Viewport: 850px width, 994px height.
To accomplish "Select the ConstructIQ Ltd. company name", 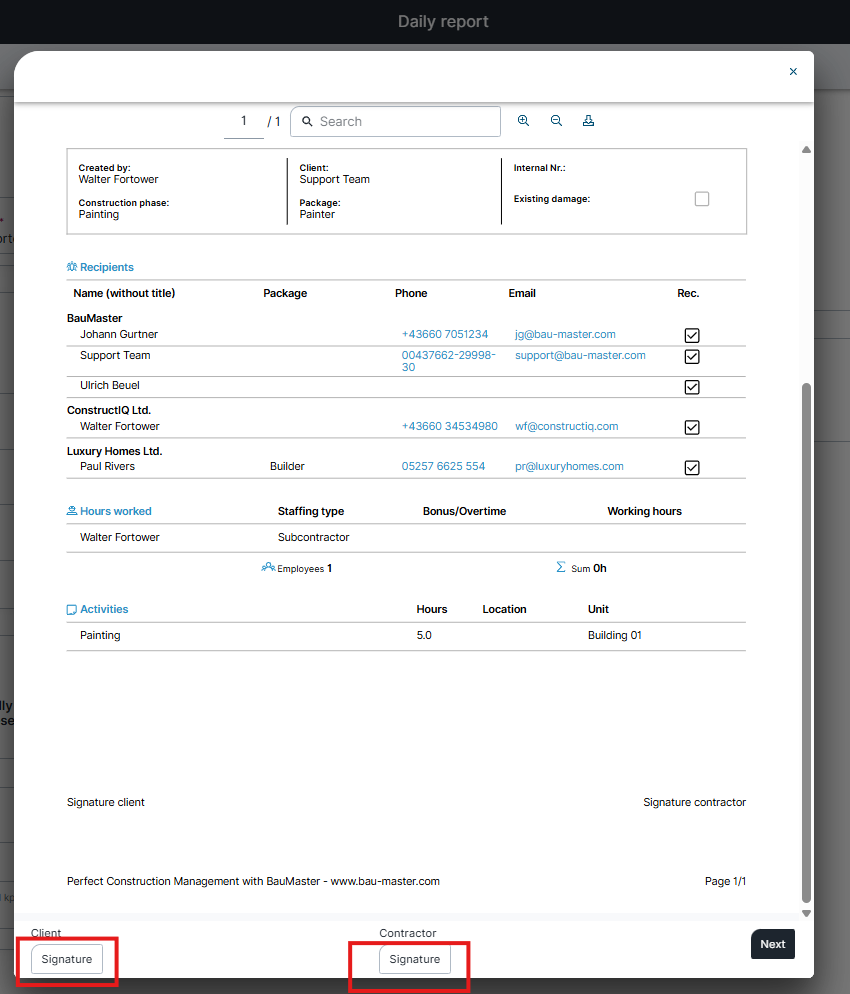I will tap(109, 410).
